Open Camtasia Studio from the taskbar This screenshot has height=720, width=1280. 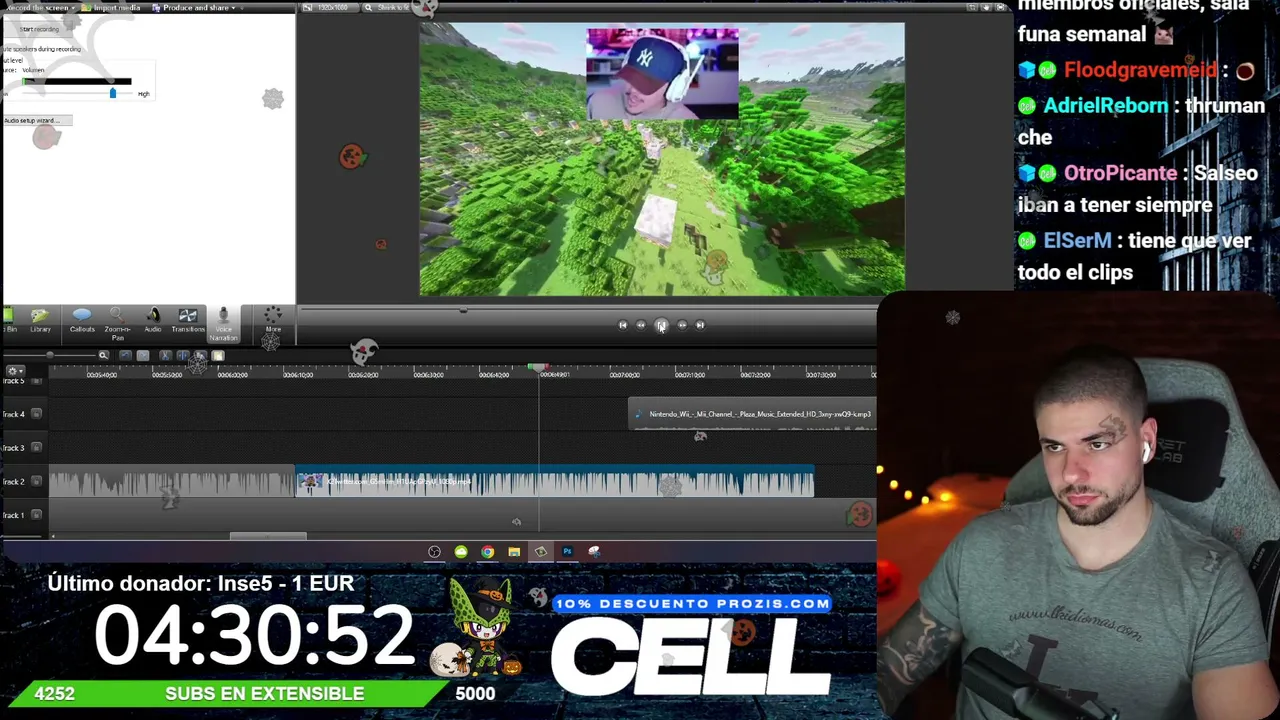(541, 552)
